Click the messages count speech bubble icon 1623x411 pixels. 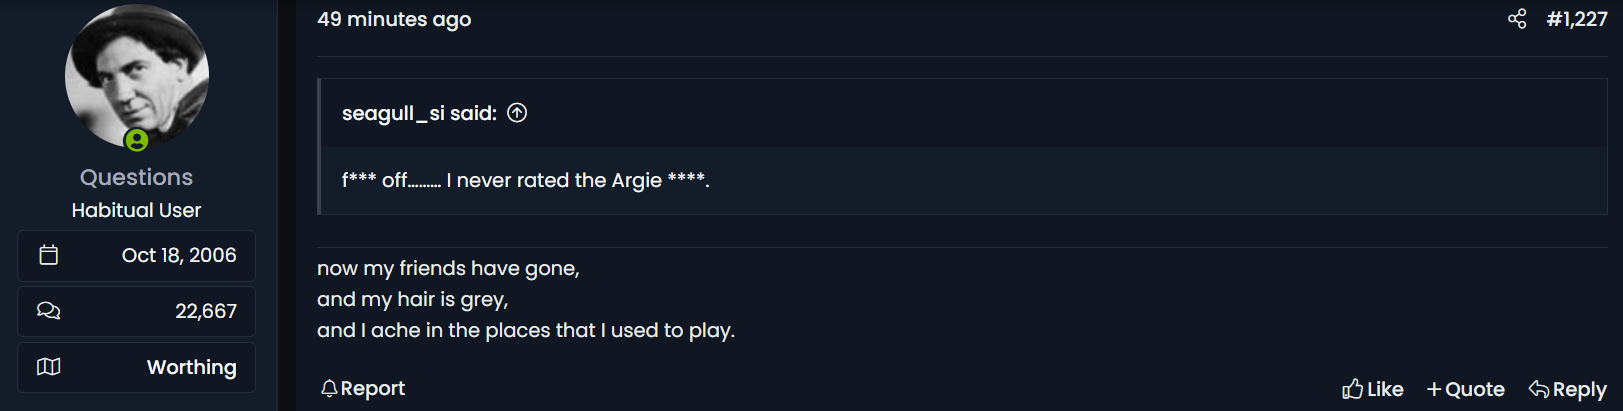(48, 311)
